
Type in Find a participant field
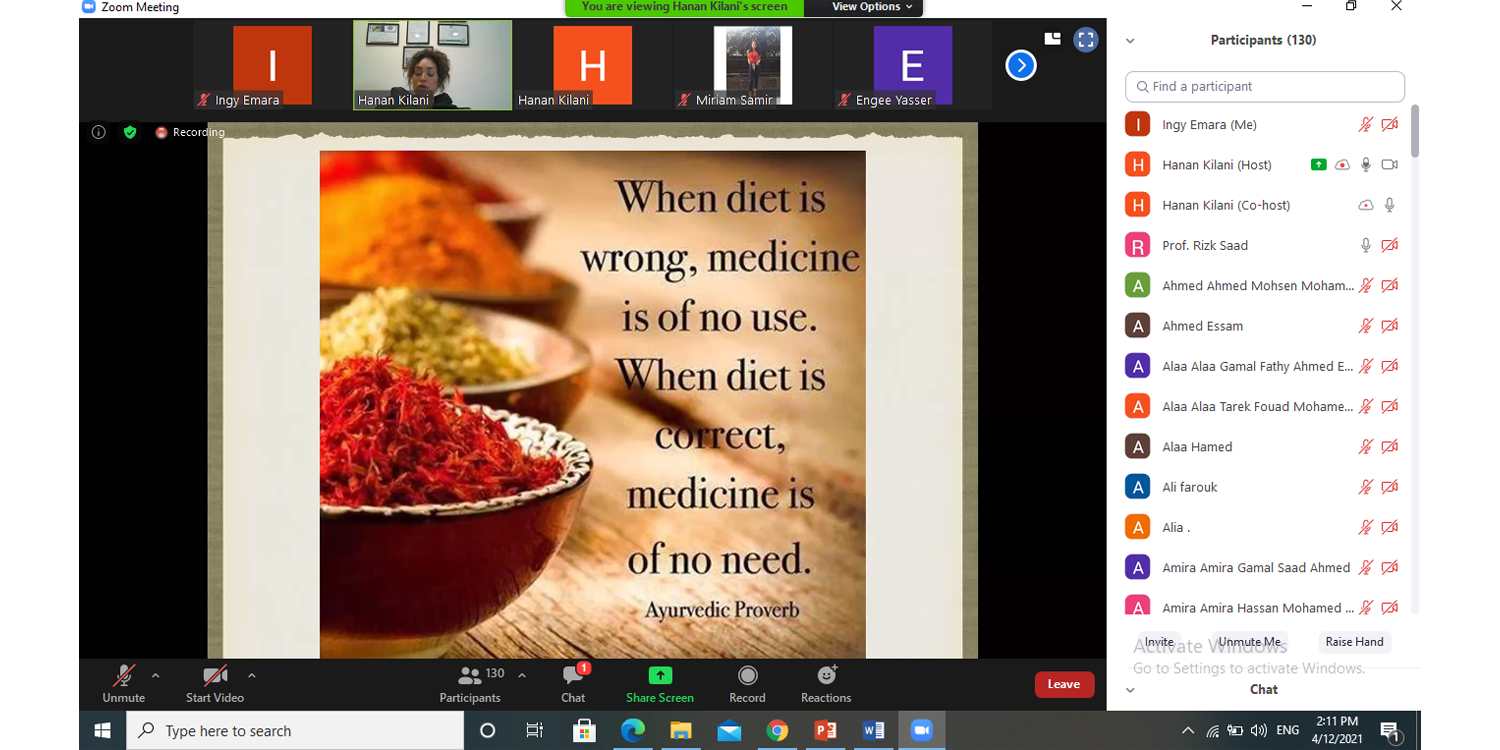pos(1265,87)
